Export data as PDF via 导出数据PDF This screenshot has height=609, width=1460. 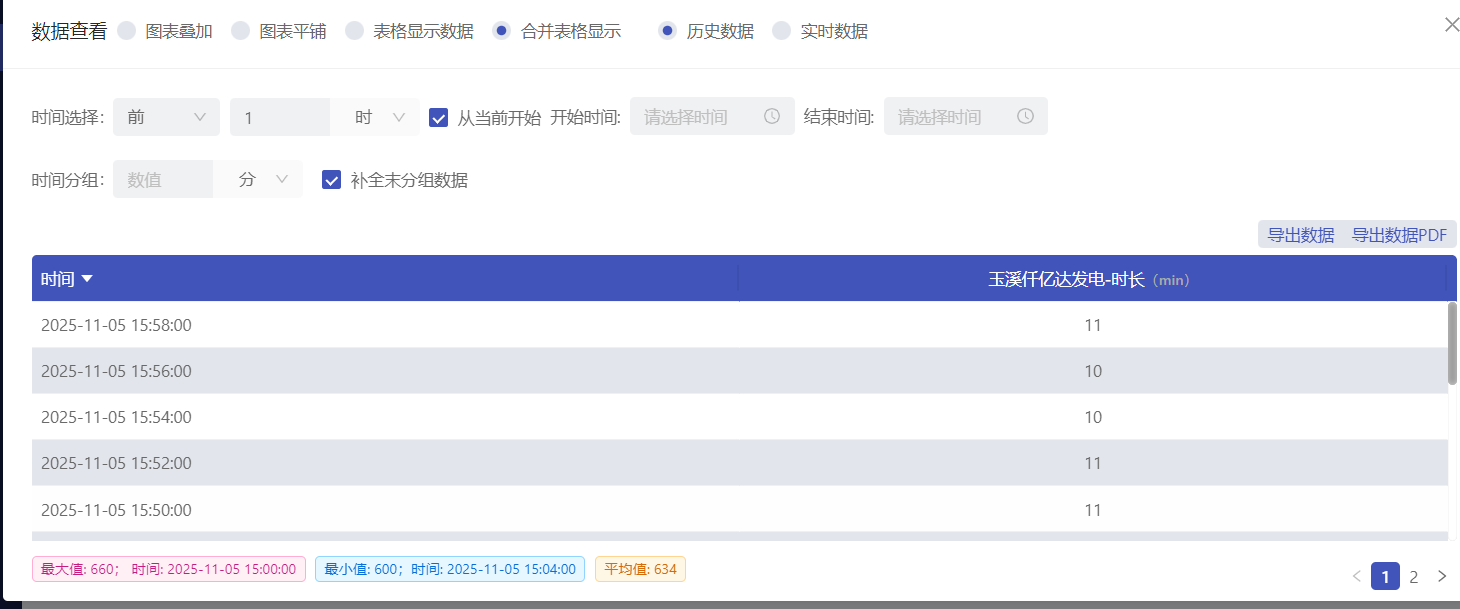coord(1399,235)
